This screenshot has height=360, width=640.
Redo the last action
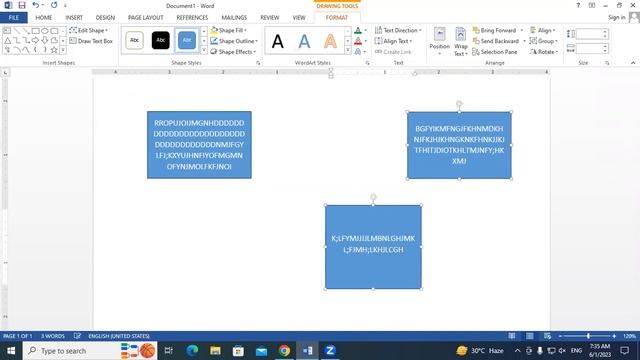pyautogui.click(x=54, y=5)
